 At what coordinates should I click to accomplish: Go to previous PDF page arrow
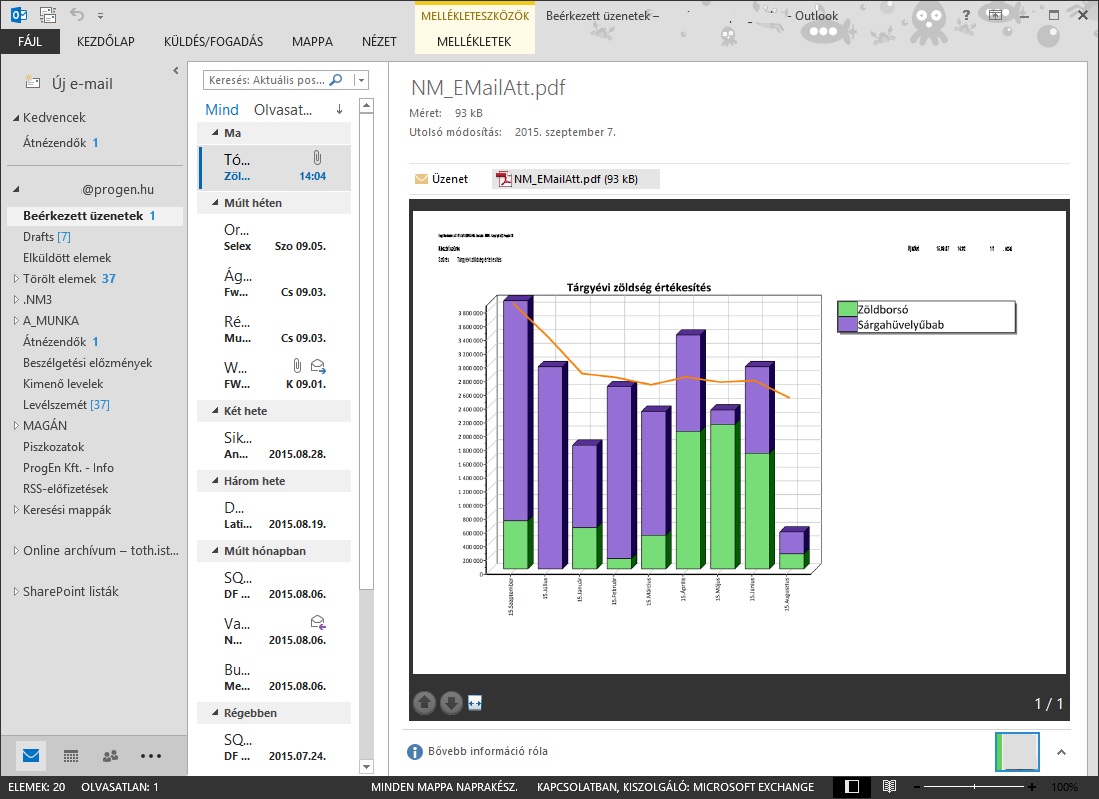(425, 704)
